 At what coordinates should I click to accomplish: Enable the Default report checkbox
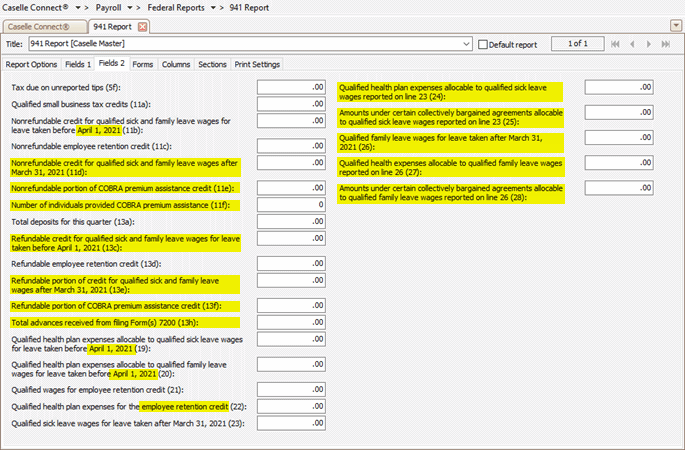(x=483, y=45)
